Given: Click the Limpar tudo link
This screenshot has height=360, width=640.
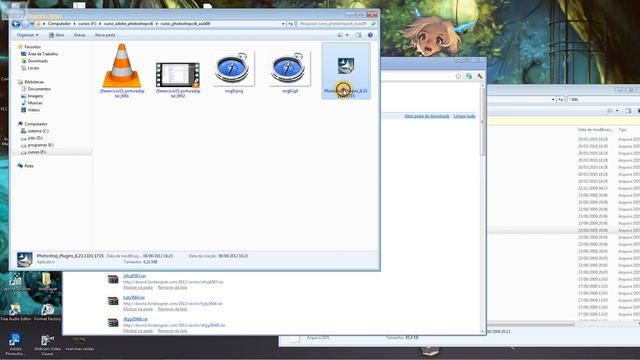Looking at the screenshot, I should pos(464,116).
